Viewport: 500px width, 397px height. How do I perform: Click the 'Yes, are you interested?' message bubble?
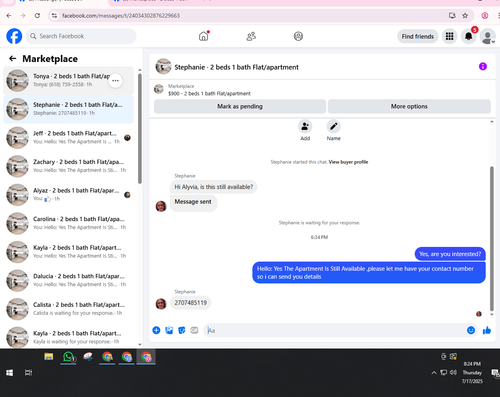[x=450, y=254]
